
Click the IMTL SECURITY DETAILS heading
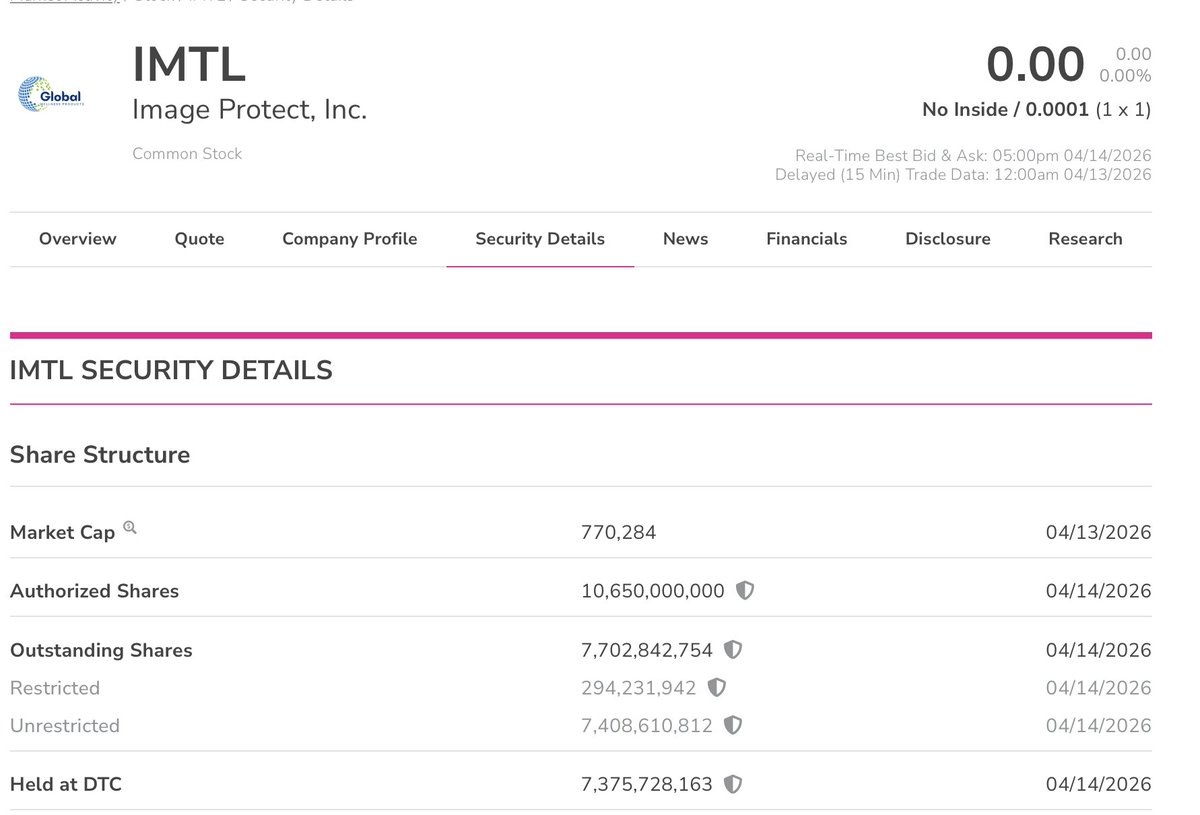pyautogui.click(x=171, y=370)
